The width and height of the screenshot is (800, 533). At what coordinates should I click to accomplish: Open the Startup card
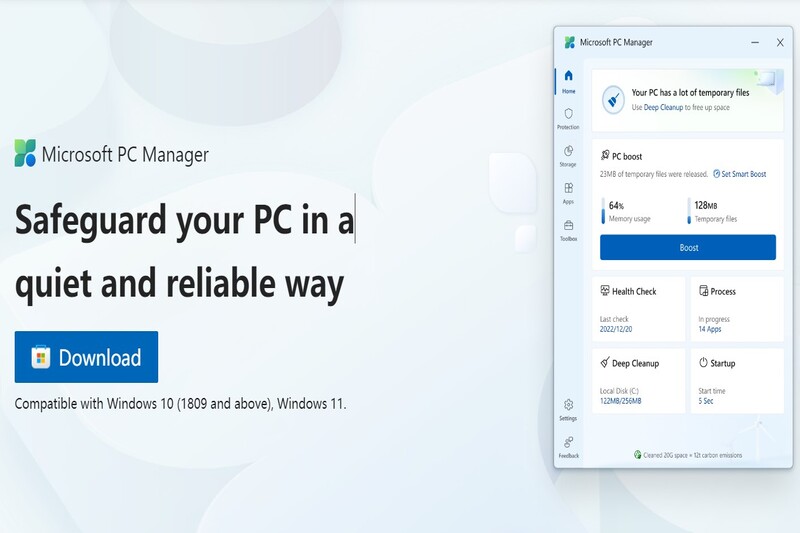[x=737, y=380]
